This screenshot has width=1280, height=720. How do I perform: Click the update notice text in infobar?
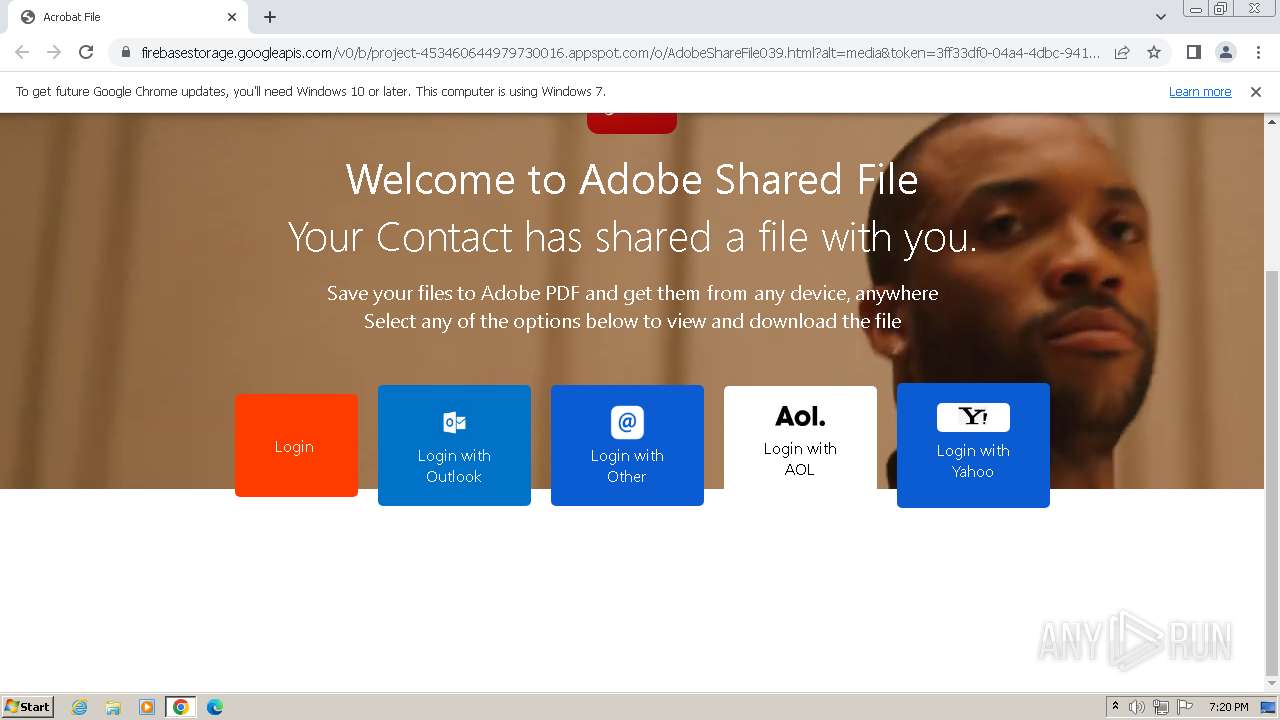(x=311, y=91)
